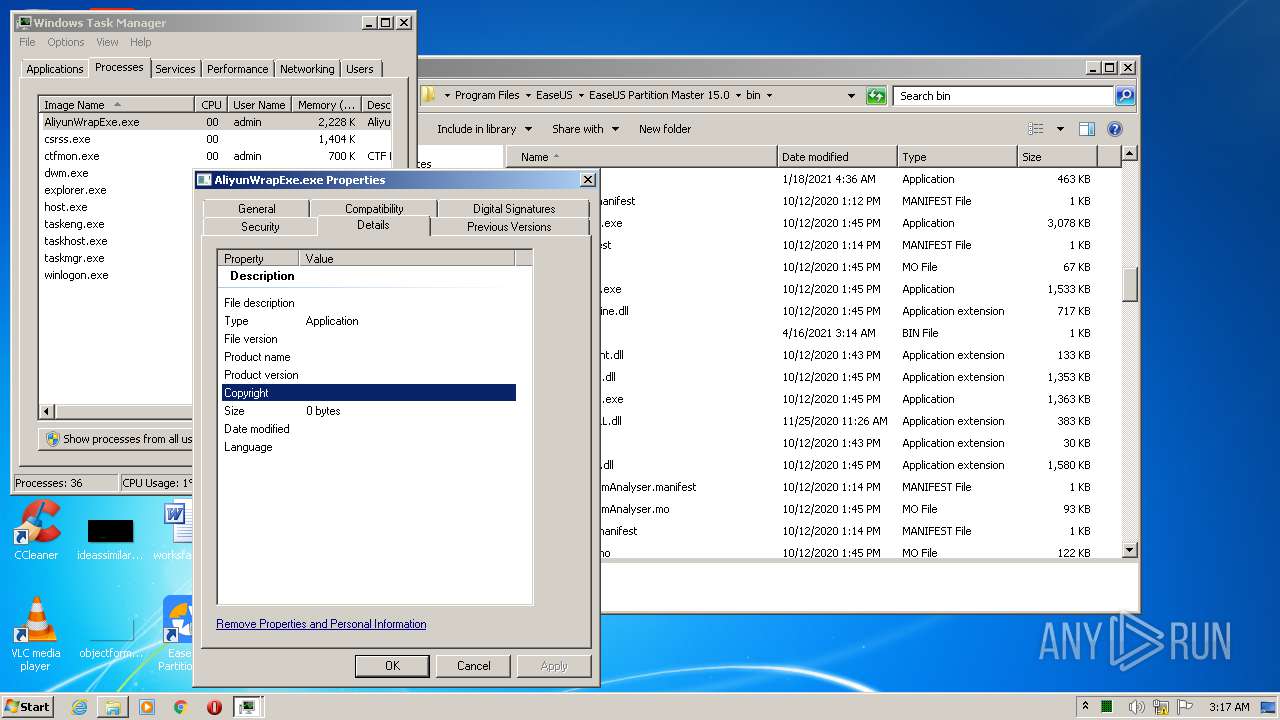
Task: Click scroll down arrow in Explorer file list
Action: (1130, 550)
